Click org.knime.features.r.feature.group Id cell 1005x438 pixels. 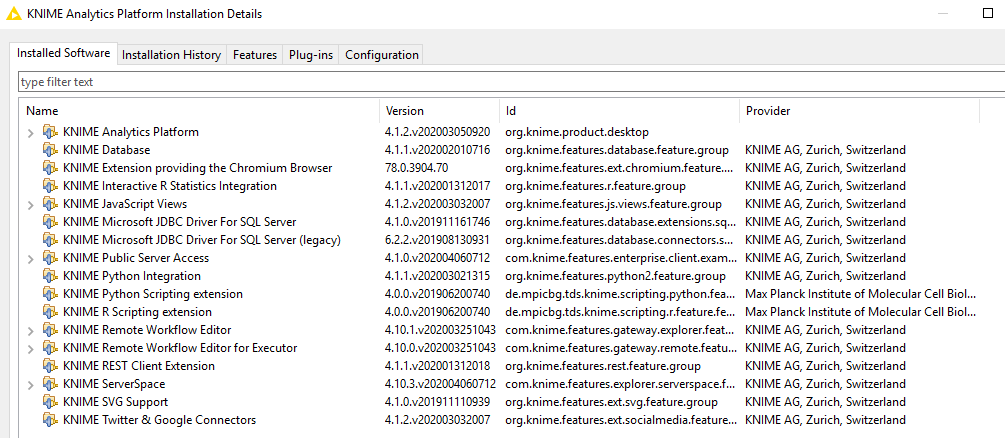[x=595, y=186]
